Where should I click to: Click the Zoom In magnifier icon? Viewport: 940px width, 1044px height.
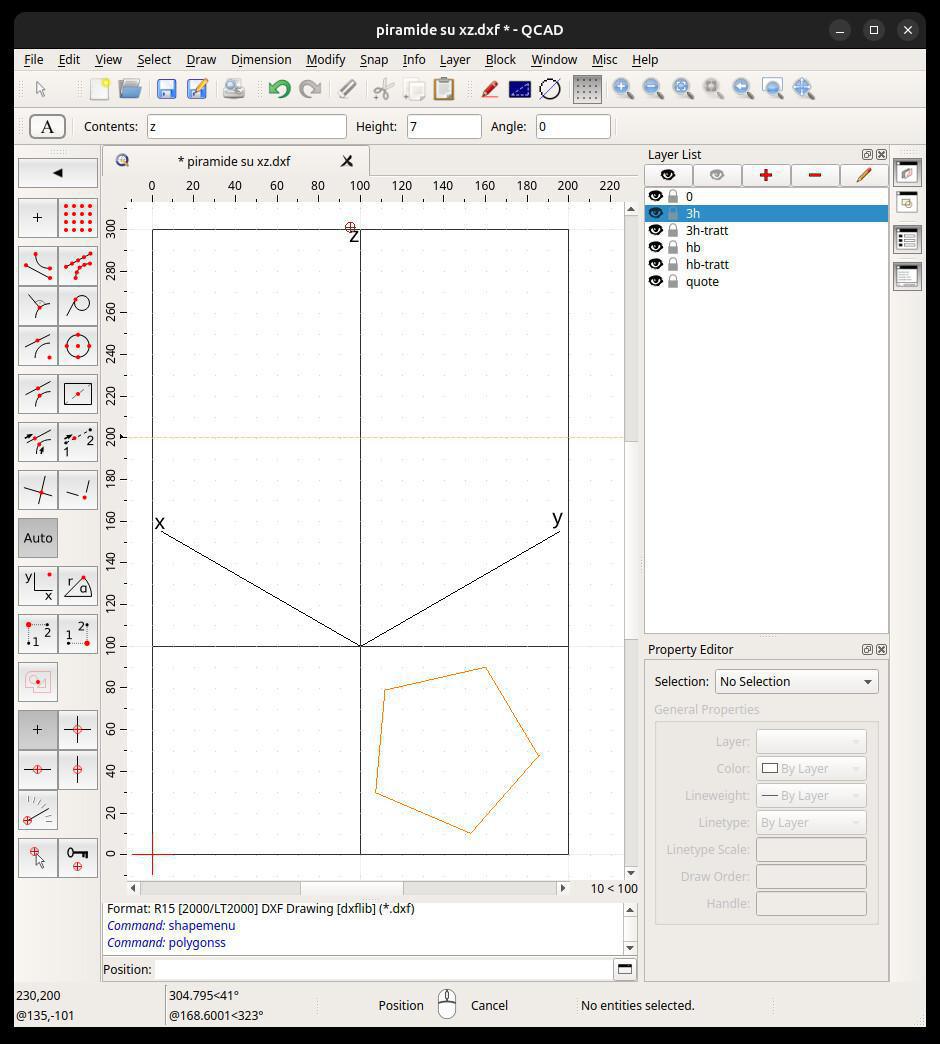pyautogui.click(x=623, y=89)
